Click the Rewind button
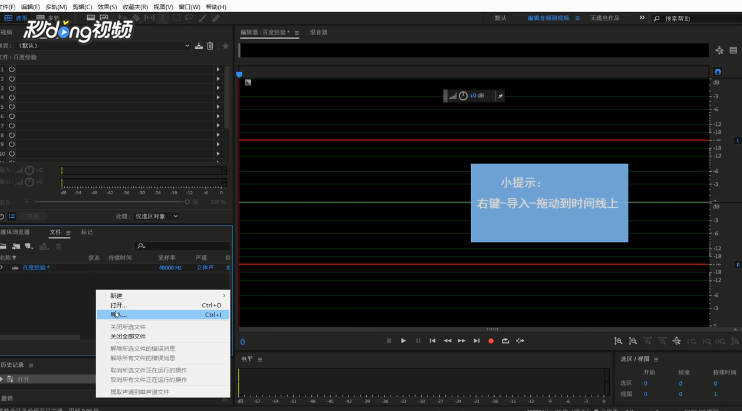 coord(447,341)
